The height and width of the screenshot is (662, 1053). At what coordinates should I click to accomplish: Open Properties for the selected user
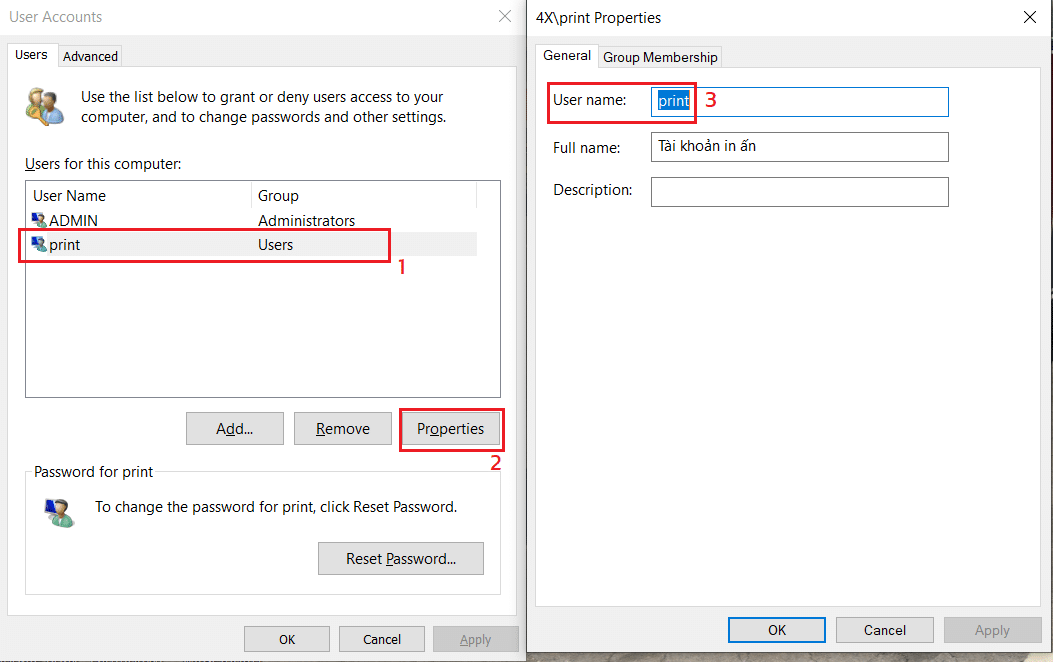coord(450,429)
